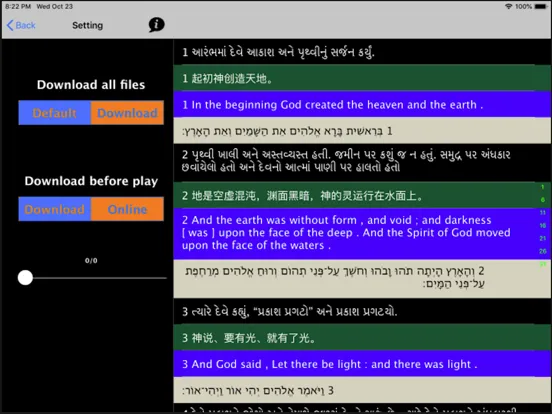
Task: Select Gujarati verse 2 row
Action: [362, 162]
